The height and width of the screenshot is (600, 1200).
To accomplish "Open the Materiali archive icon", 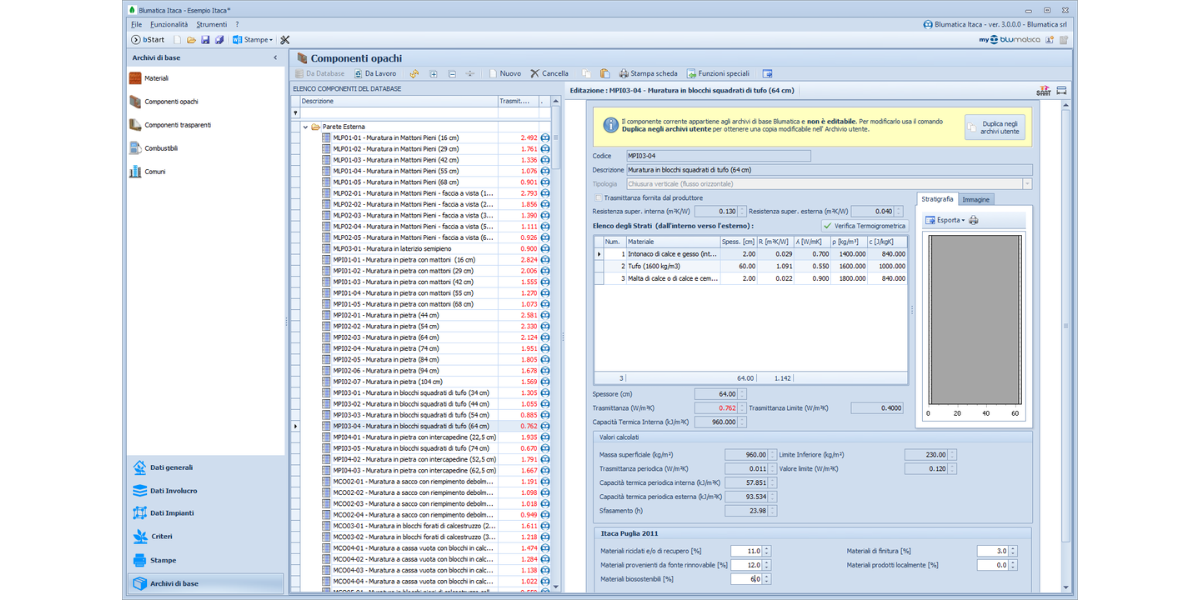I will (x=135, y=78).
